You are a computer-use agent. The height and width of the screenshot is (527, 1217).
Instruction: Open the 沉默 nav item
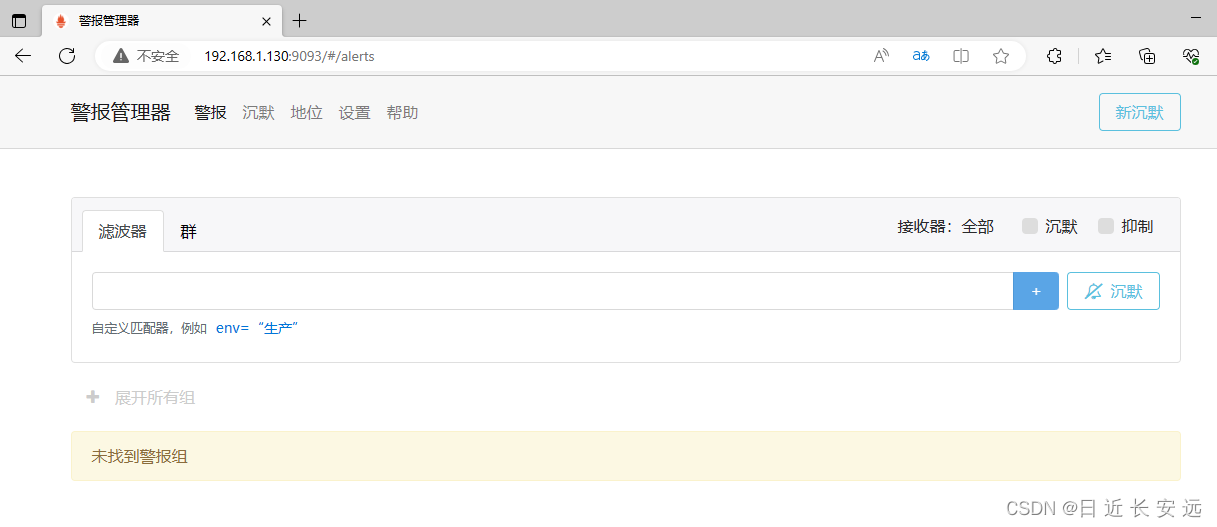(258, 113)
